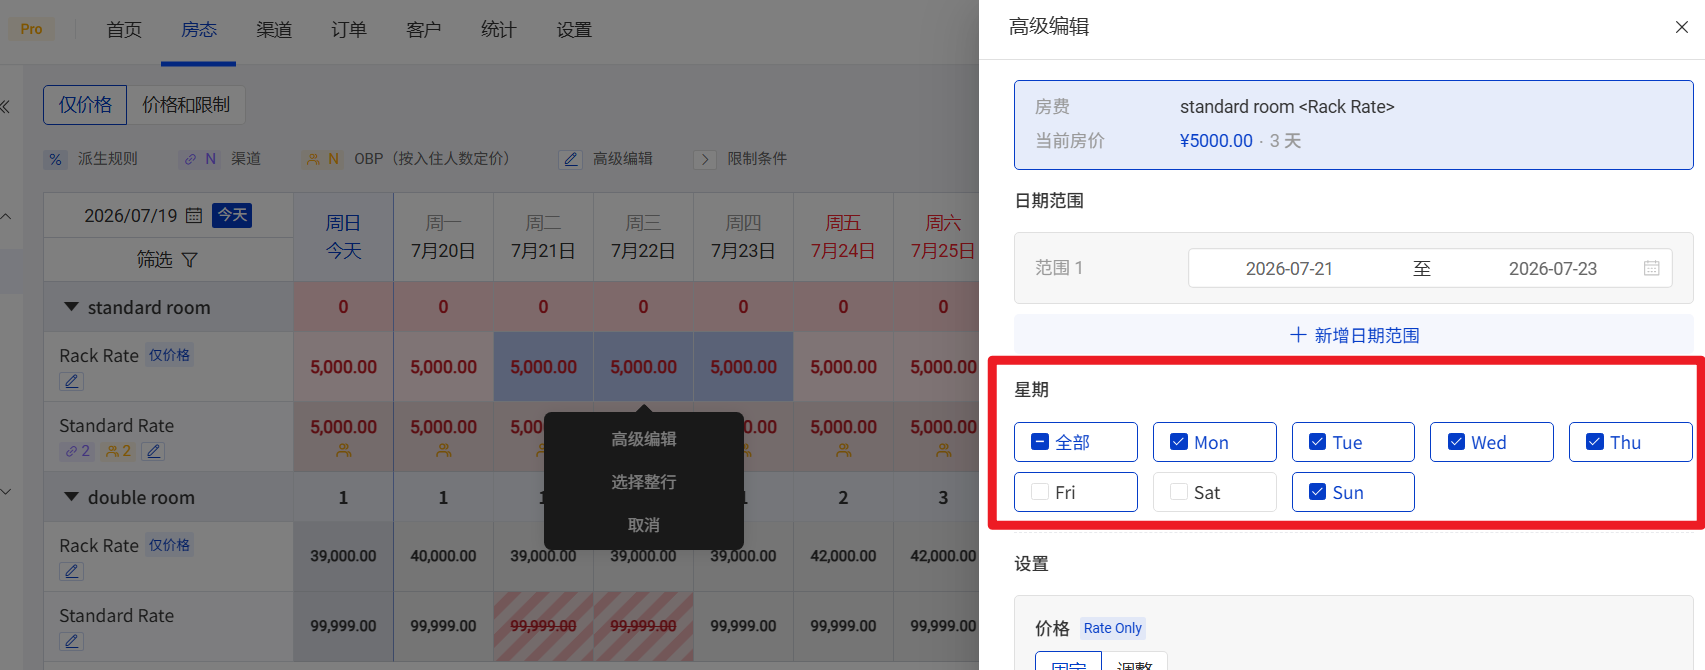Open the 渠道 menu

(274, 30)
